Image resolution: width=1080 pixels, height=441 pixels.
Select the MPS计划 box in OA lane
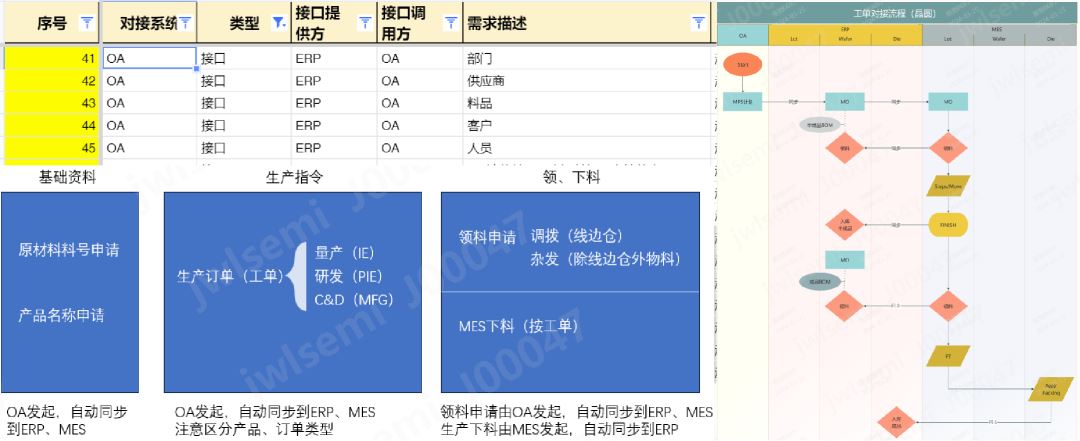(x=743, y=101)
